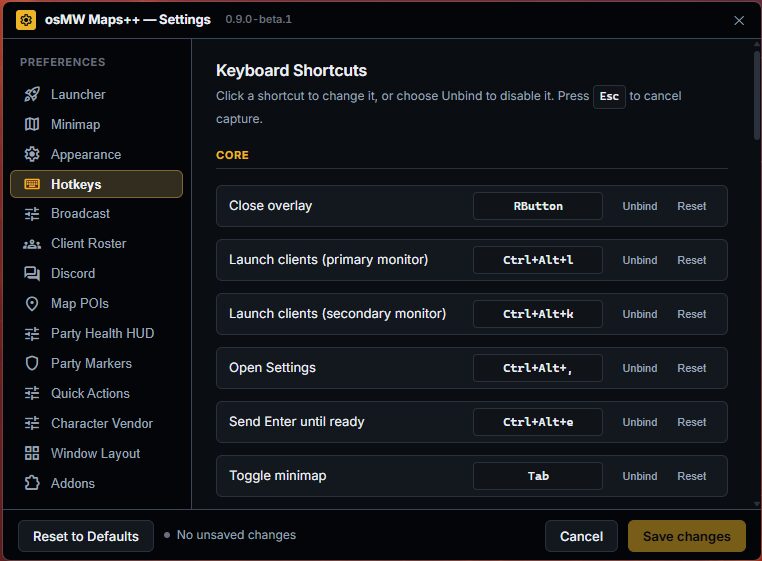Unbind the Close overlay shortcut
The height and width of the screenshot is (561, 762).
click(640, 206)
